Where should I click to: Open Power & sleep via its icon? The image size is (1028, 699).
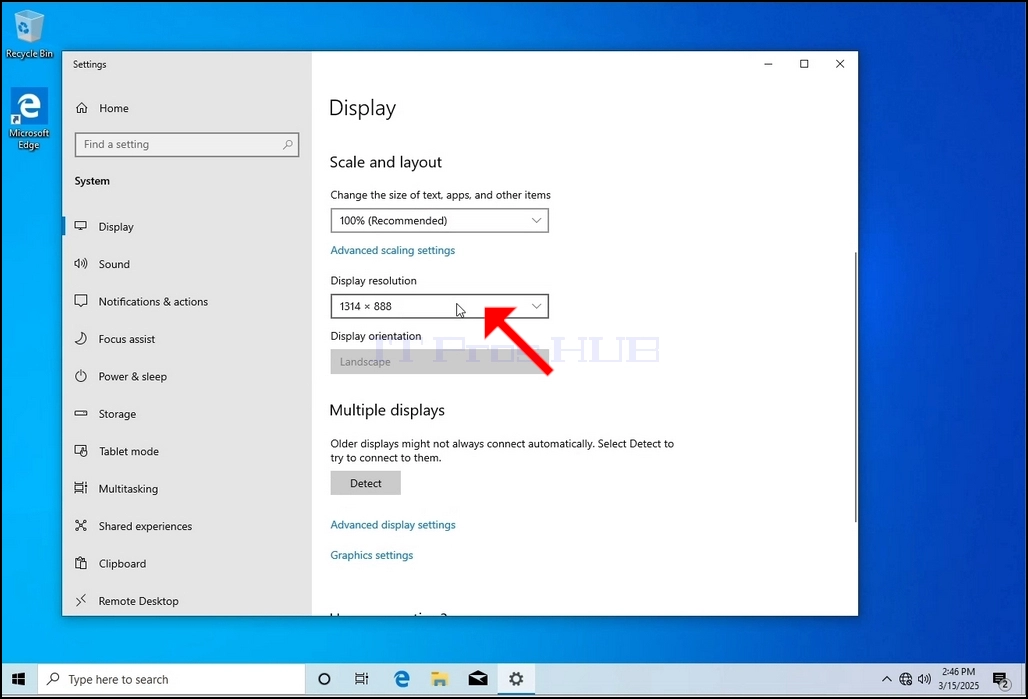(x=81, y=376)
